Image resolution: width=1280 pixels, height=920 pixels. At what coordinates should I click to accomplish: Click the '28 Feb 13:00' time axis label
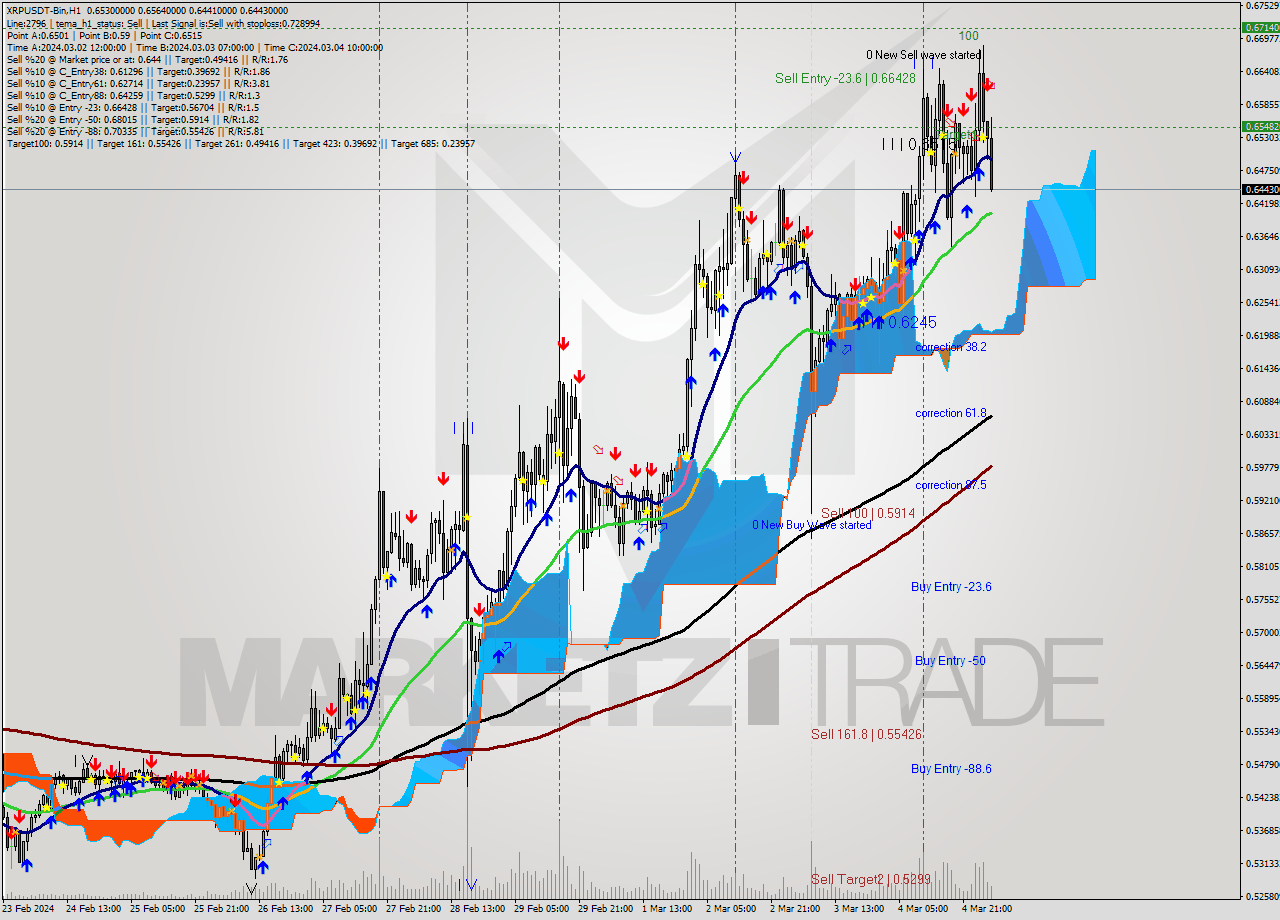click(478, 908)
